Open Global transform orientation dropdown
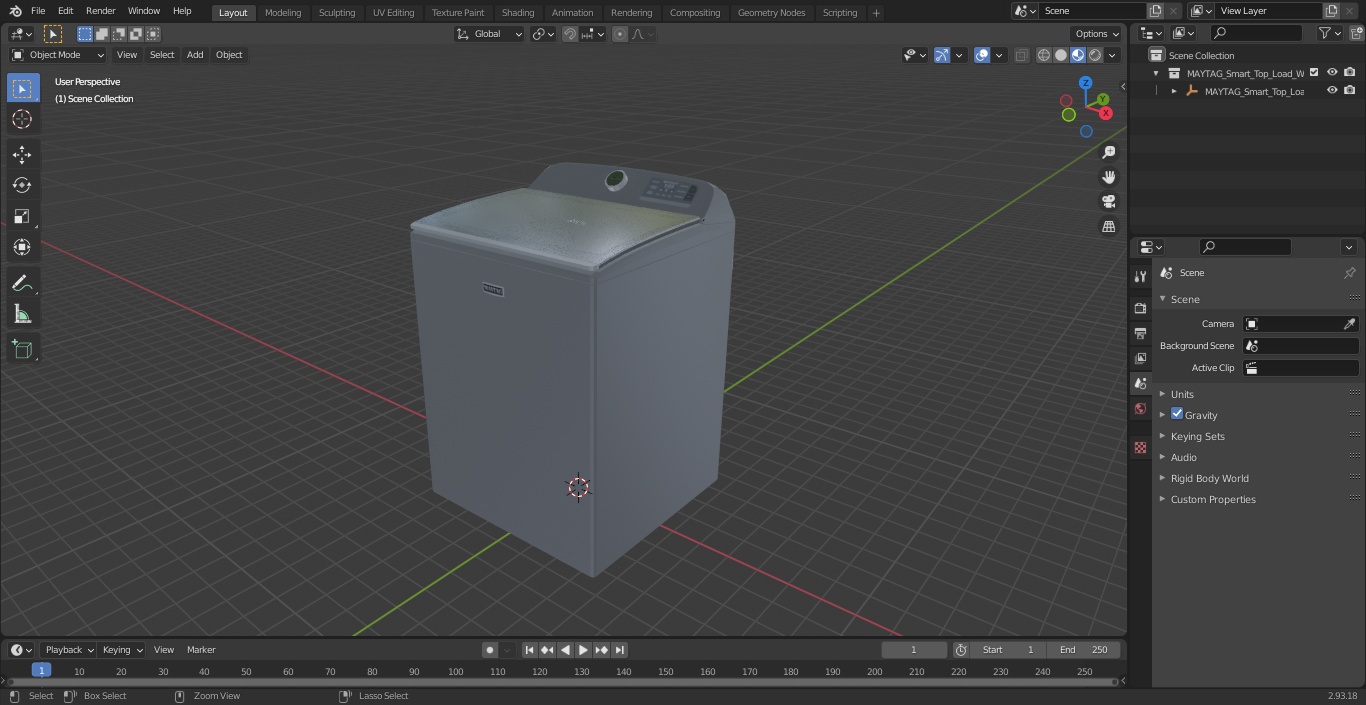This screenshot has height=705, width=1366. click(x=490, y=34)
